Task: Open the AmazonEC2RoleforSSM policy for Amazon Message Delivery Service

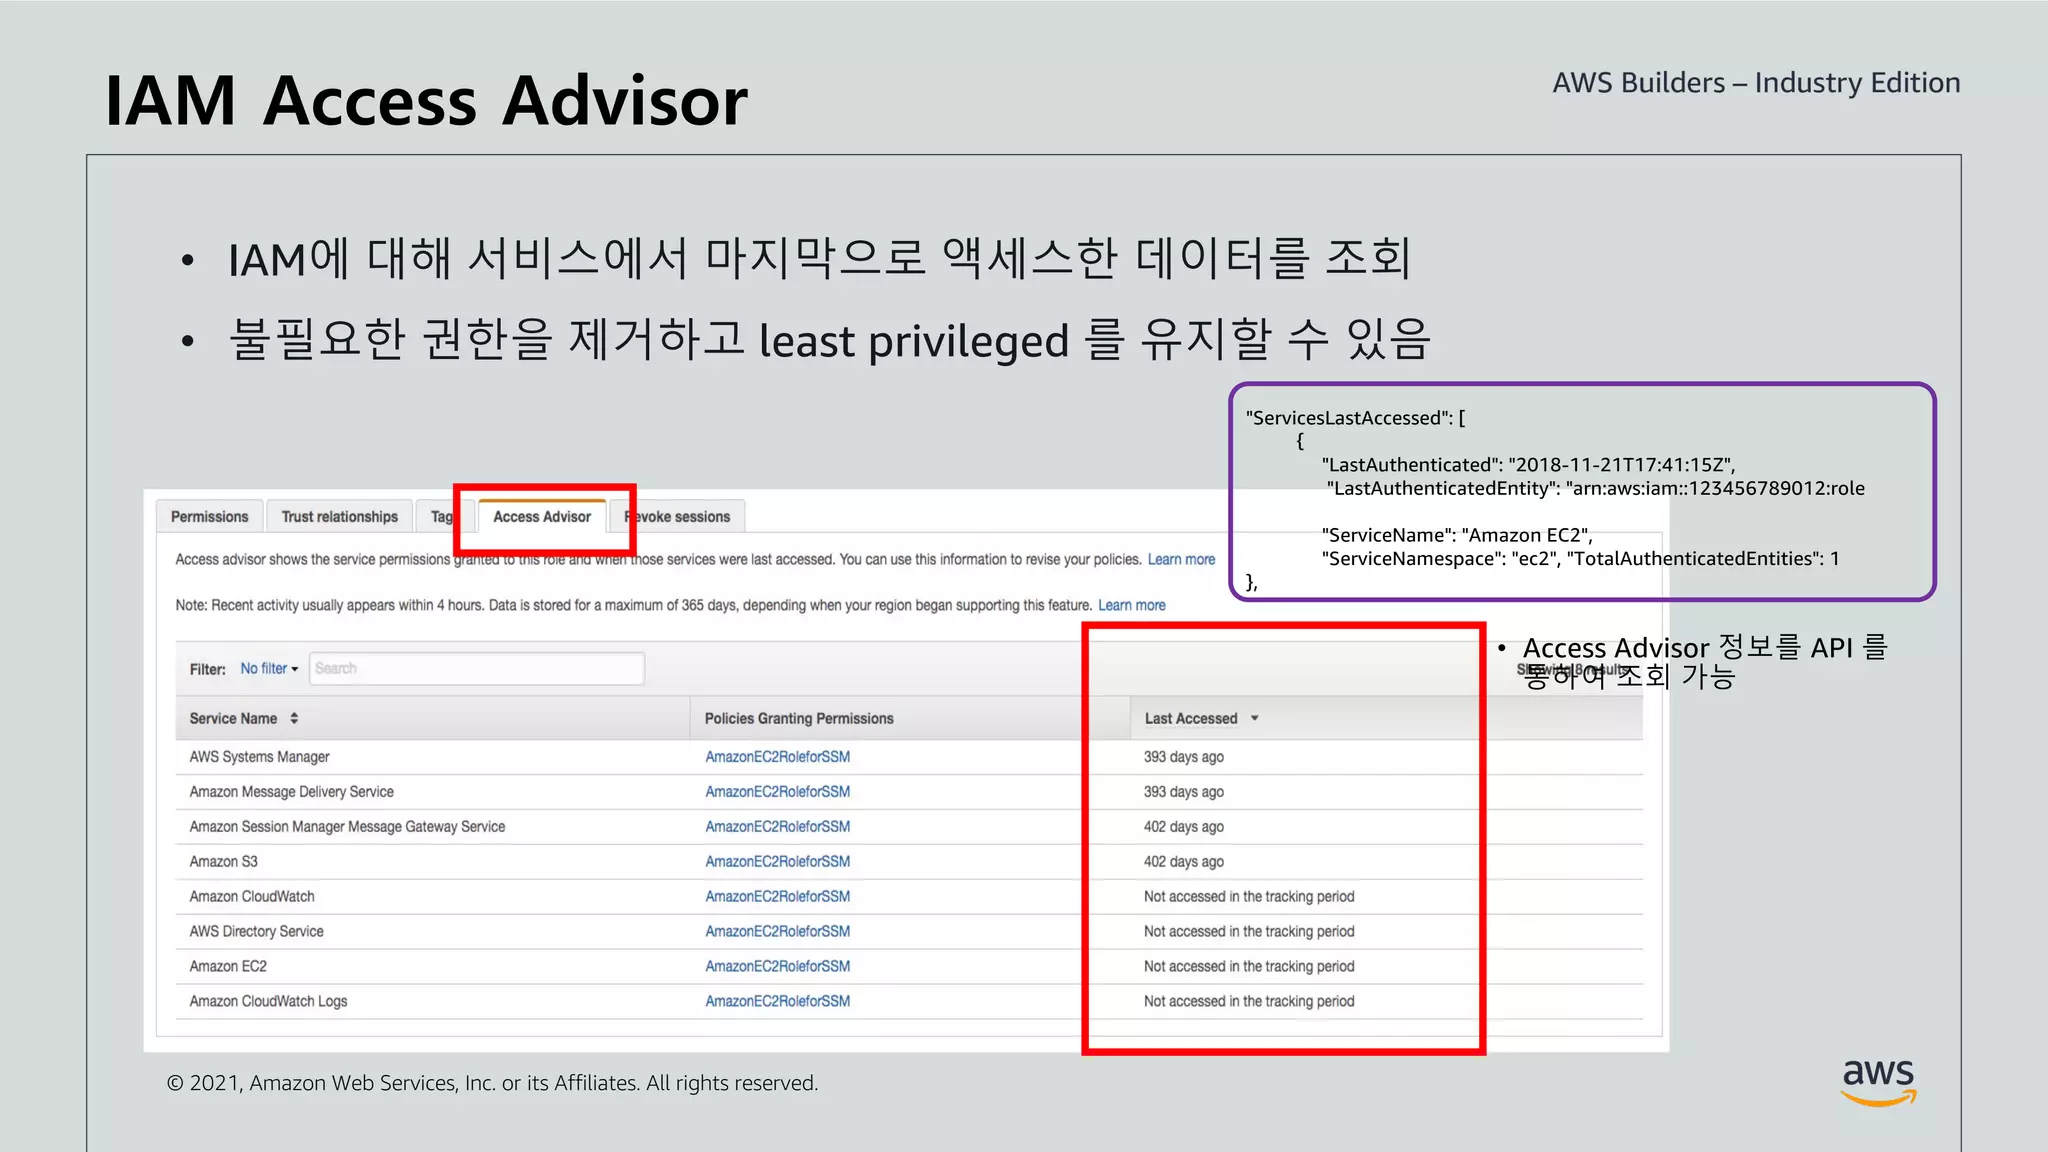Action: (778, 792)
